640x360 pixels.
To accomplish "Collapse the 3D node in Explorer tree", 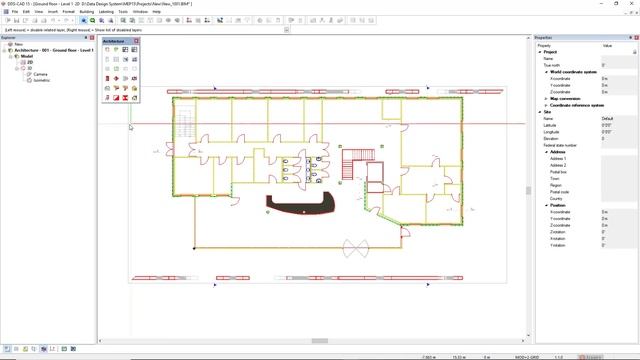I will (x=17, y=69).
